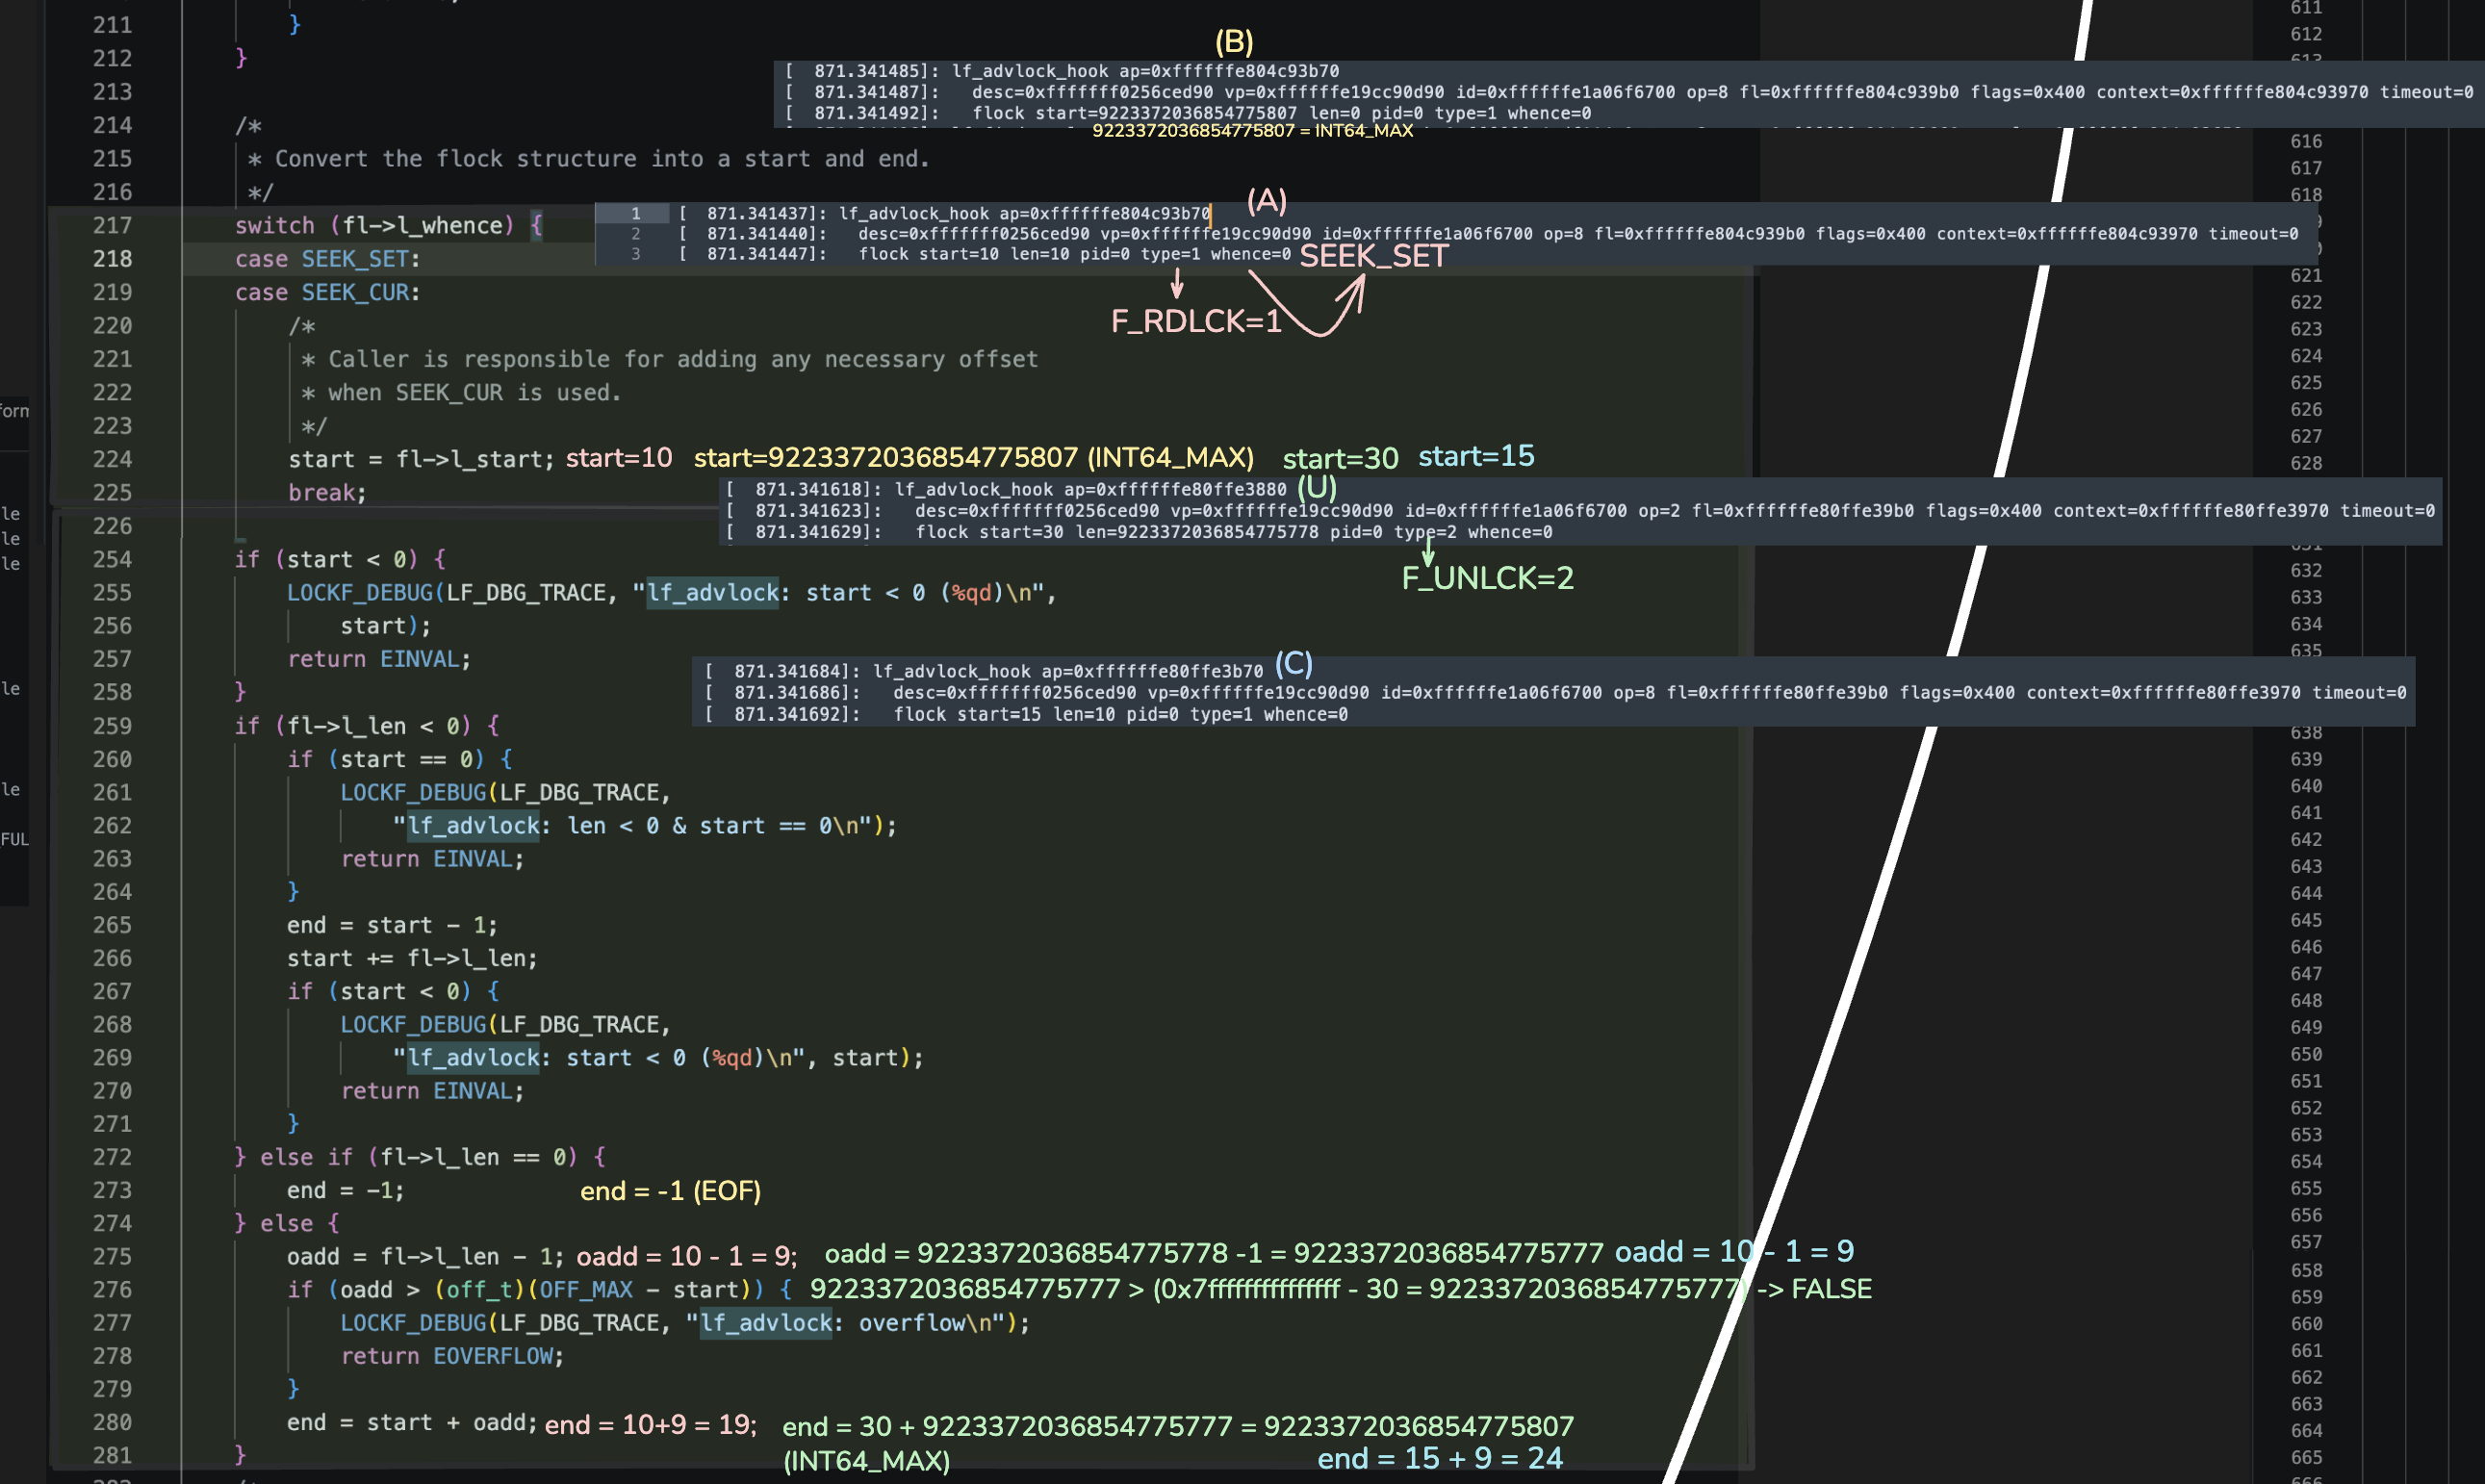
Task: Click line number 218 in the gutter
Action: (x=112, y=259)
